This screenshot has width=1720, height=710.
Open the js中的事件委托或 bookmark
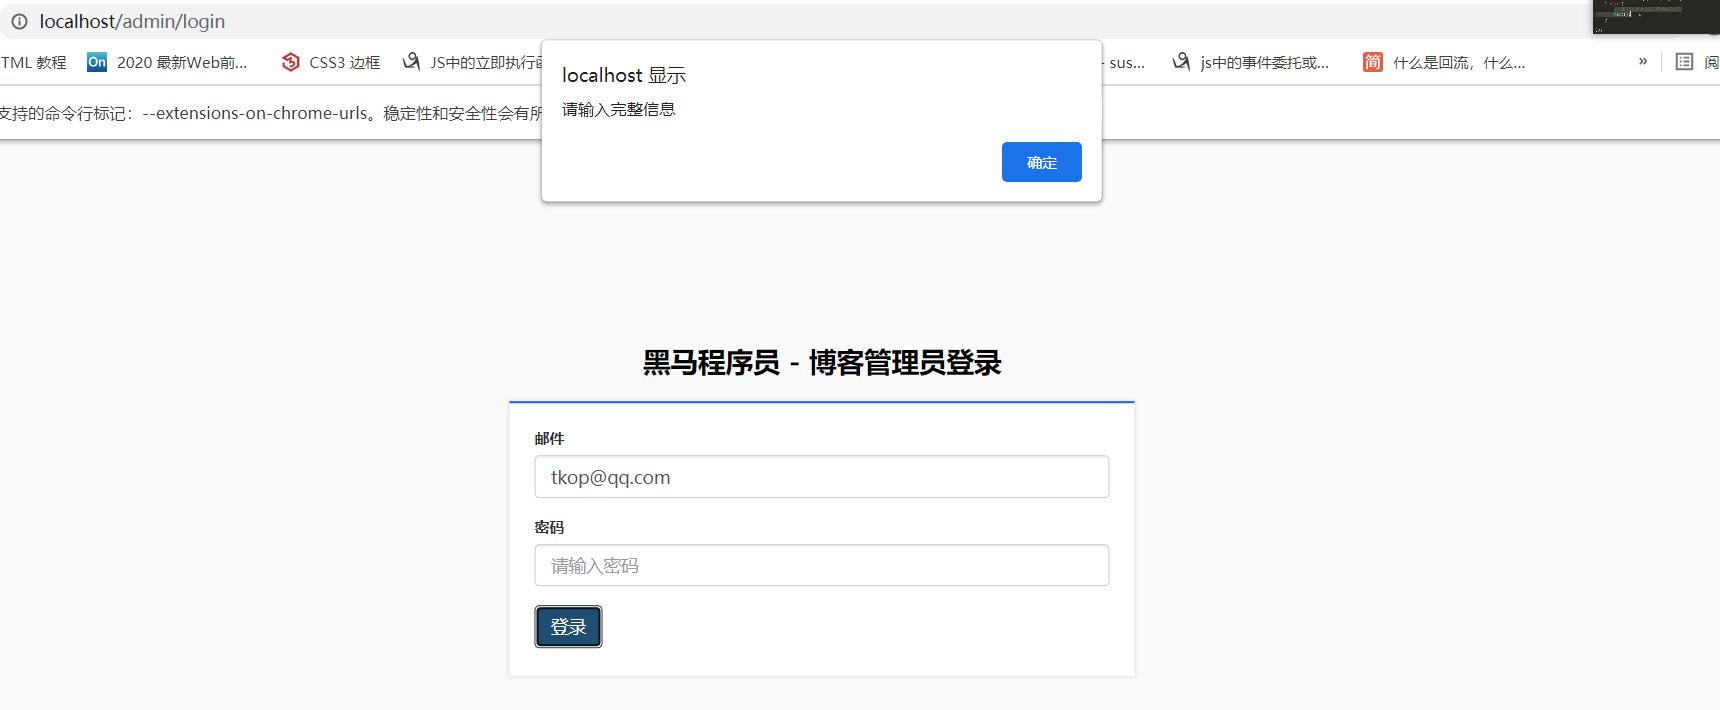click(x=1251, y=62)
